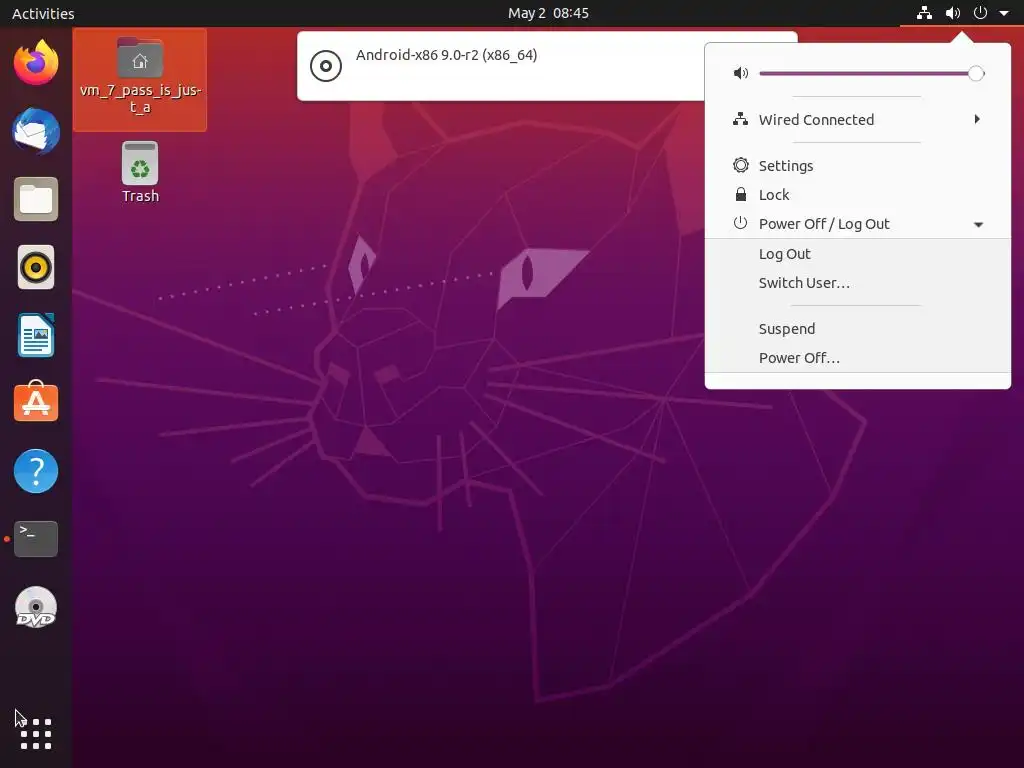1024x768 pixels.
Task: Select the vm_7_pass_is_just_a home folder
Action: coord(140,78)
